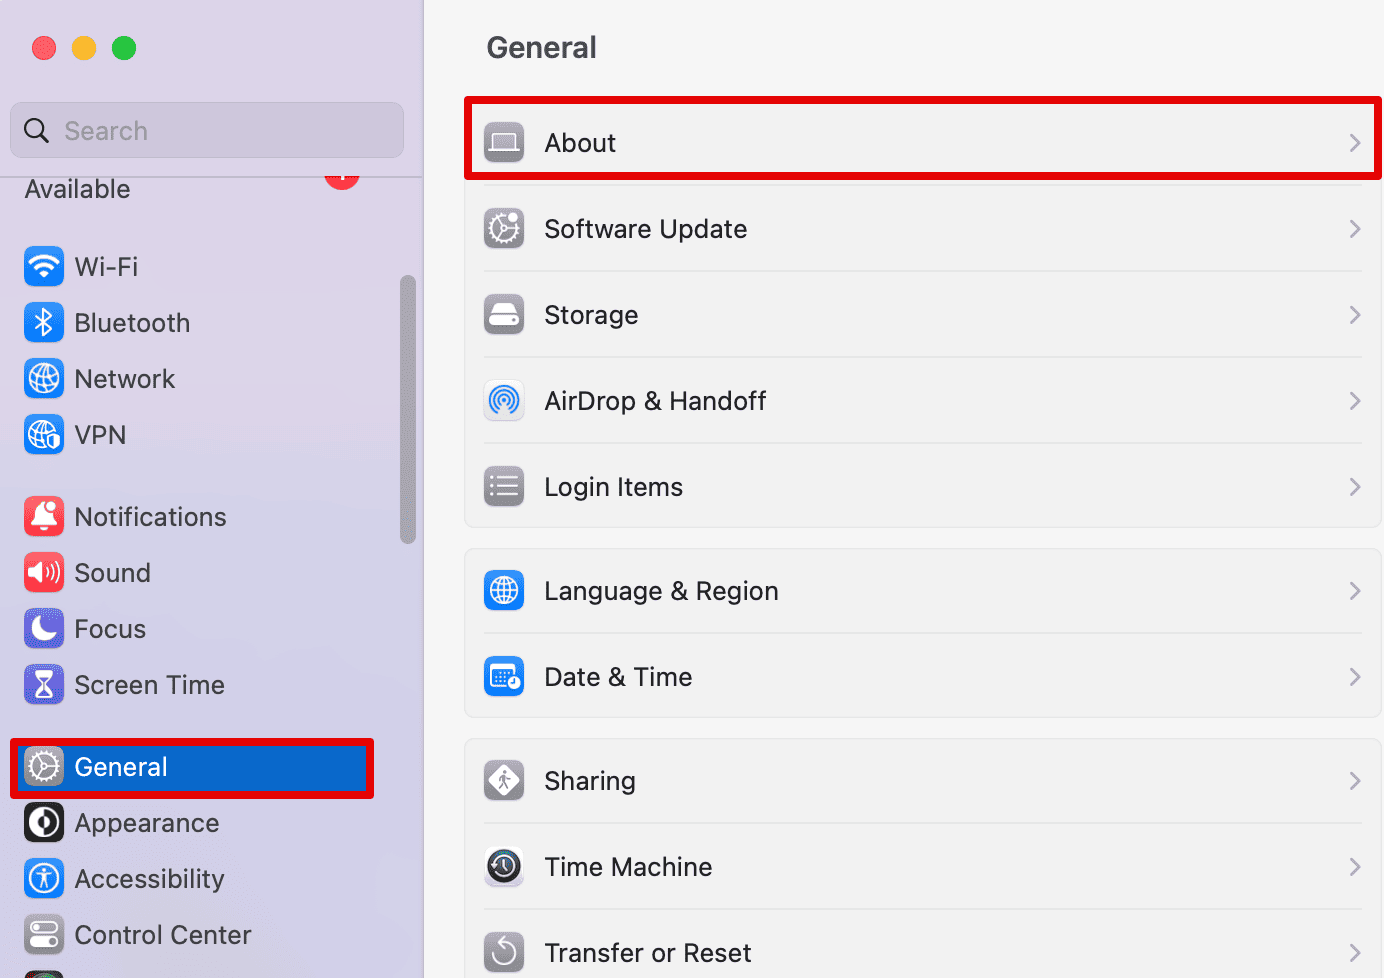Viewport: 1387px width, 978px height.
Task: Open Network settings
Action: coord(125,378)
